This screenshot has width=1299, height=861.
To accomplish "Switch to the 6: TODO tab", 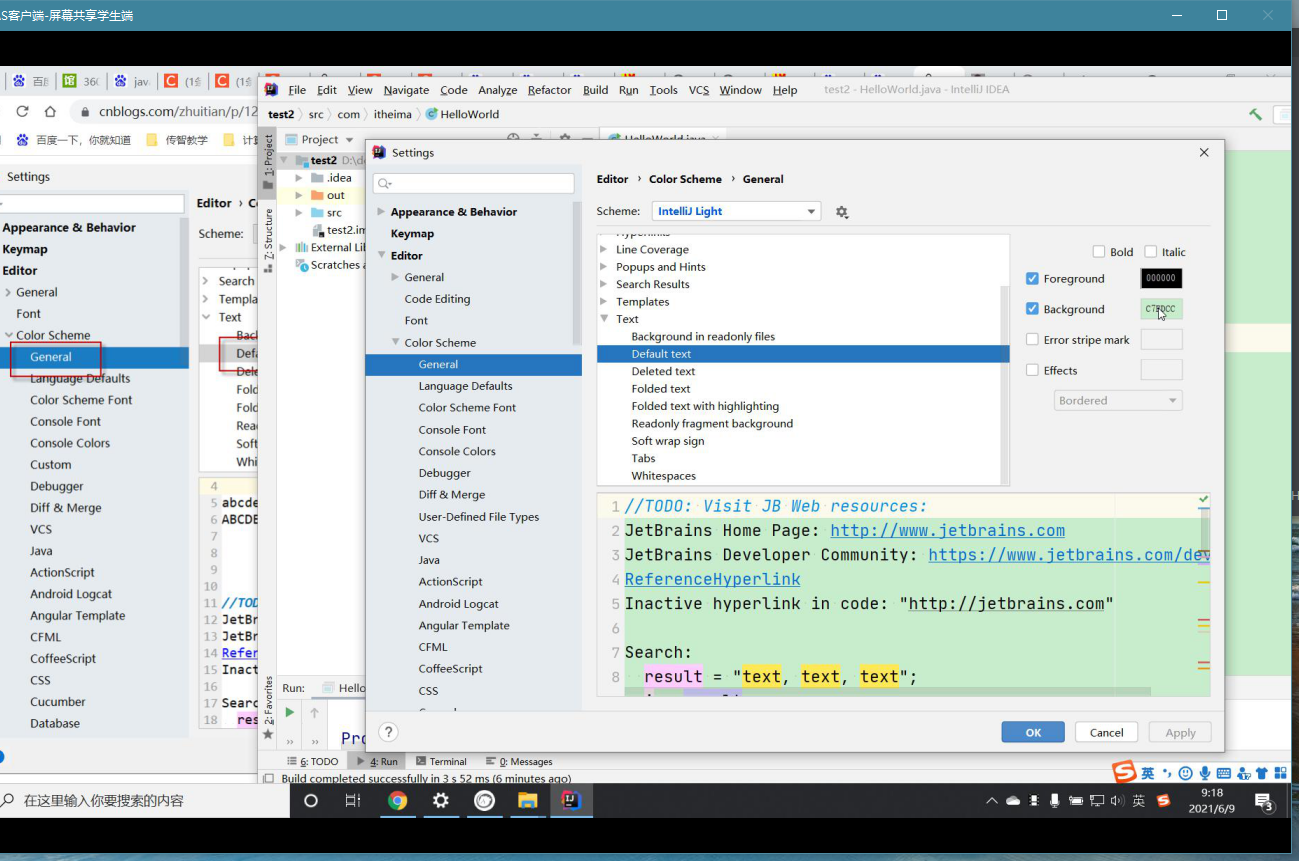I will pyautogui.click(x=313, y=762).
